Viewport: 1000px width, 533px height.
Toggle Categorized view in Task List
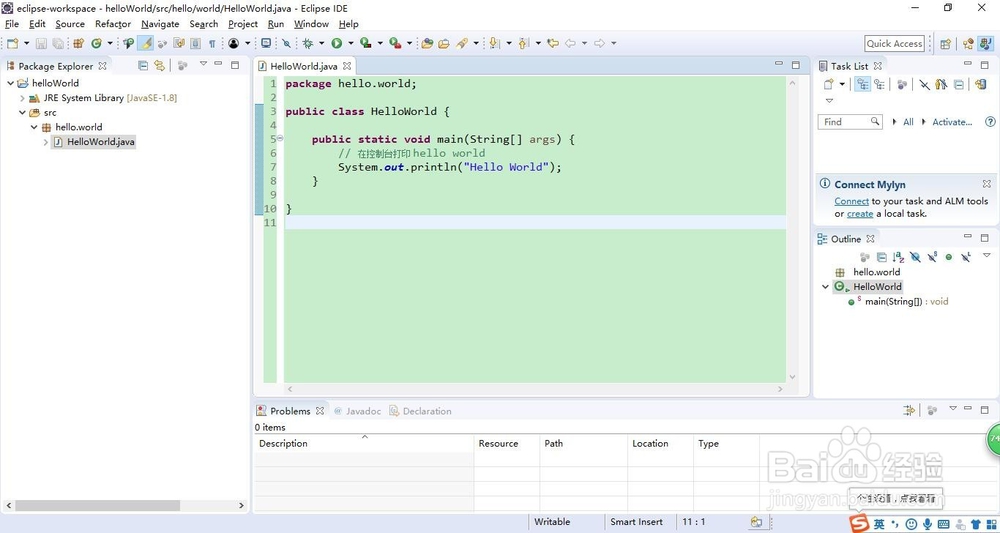863,84
